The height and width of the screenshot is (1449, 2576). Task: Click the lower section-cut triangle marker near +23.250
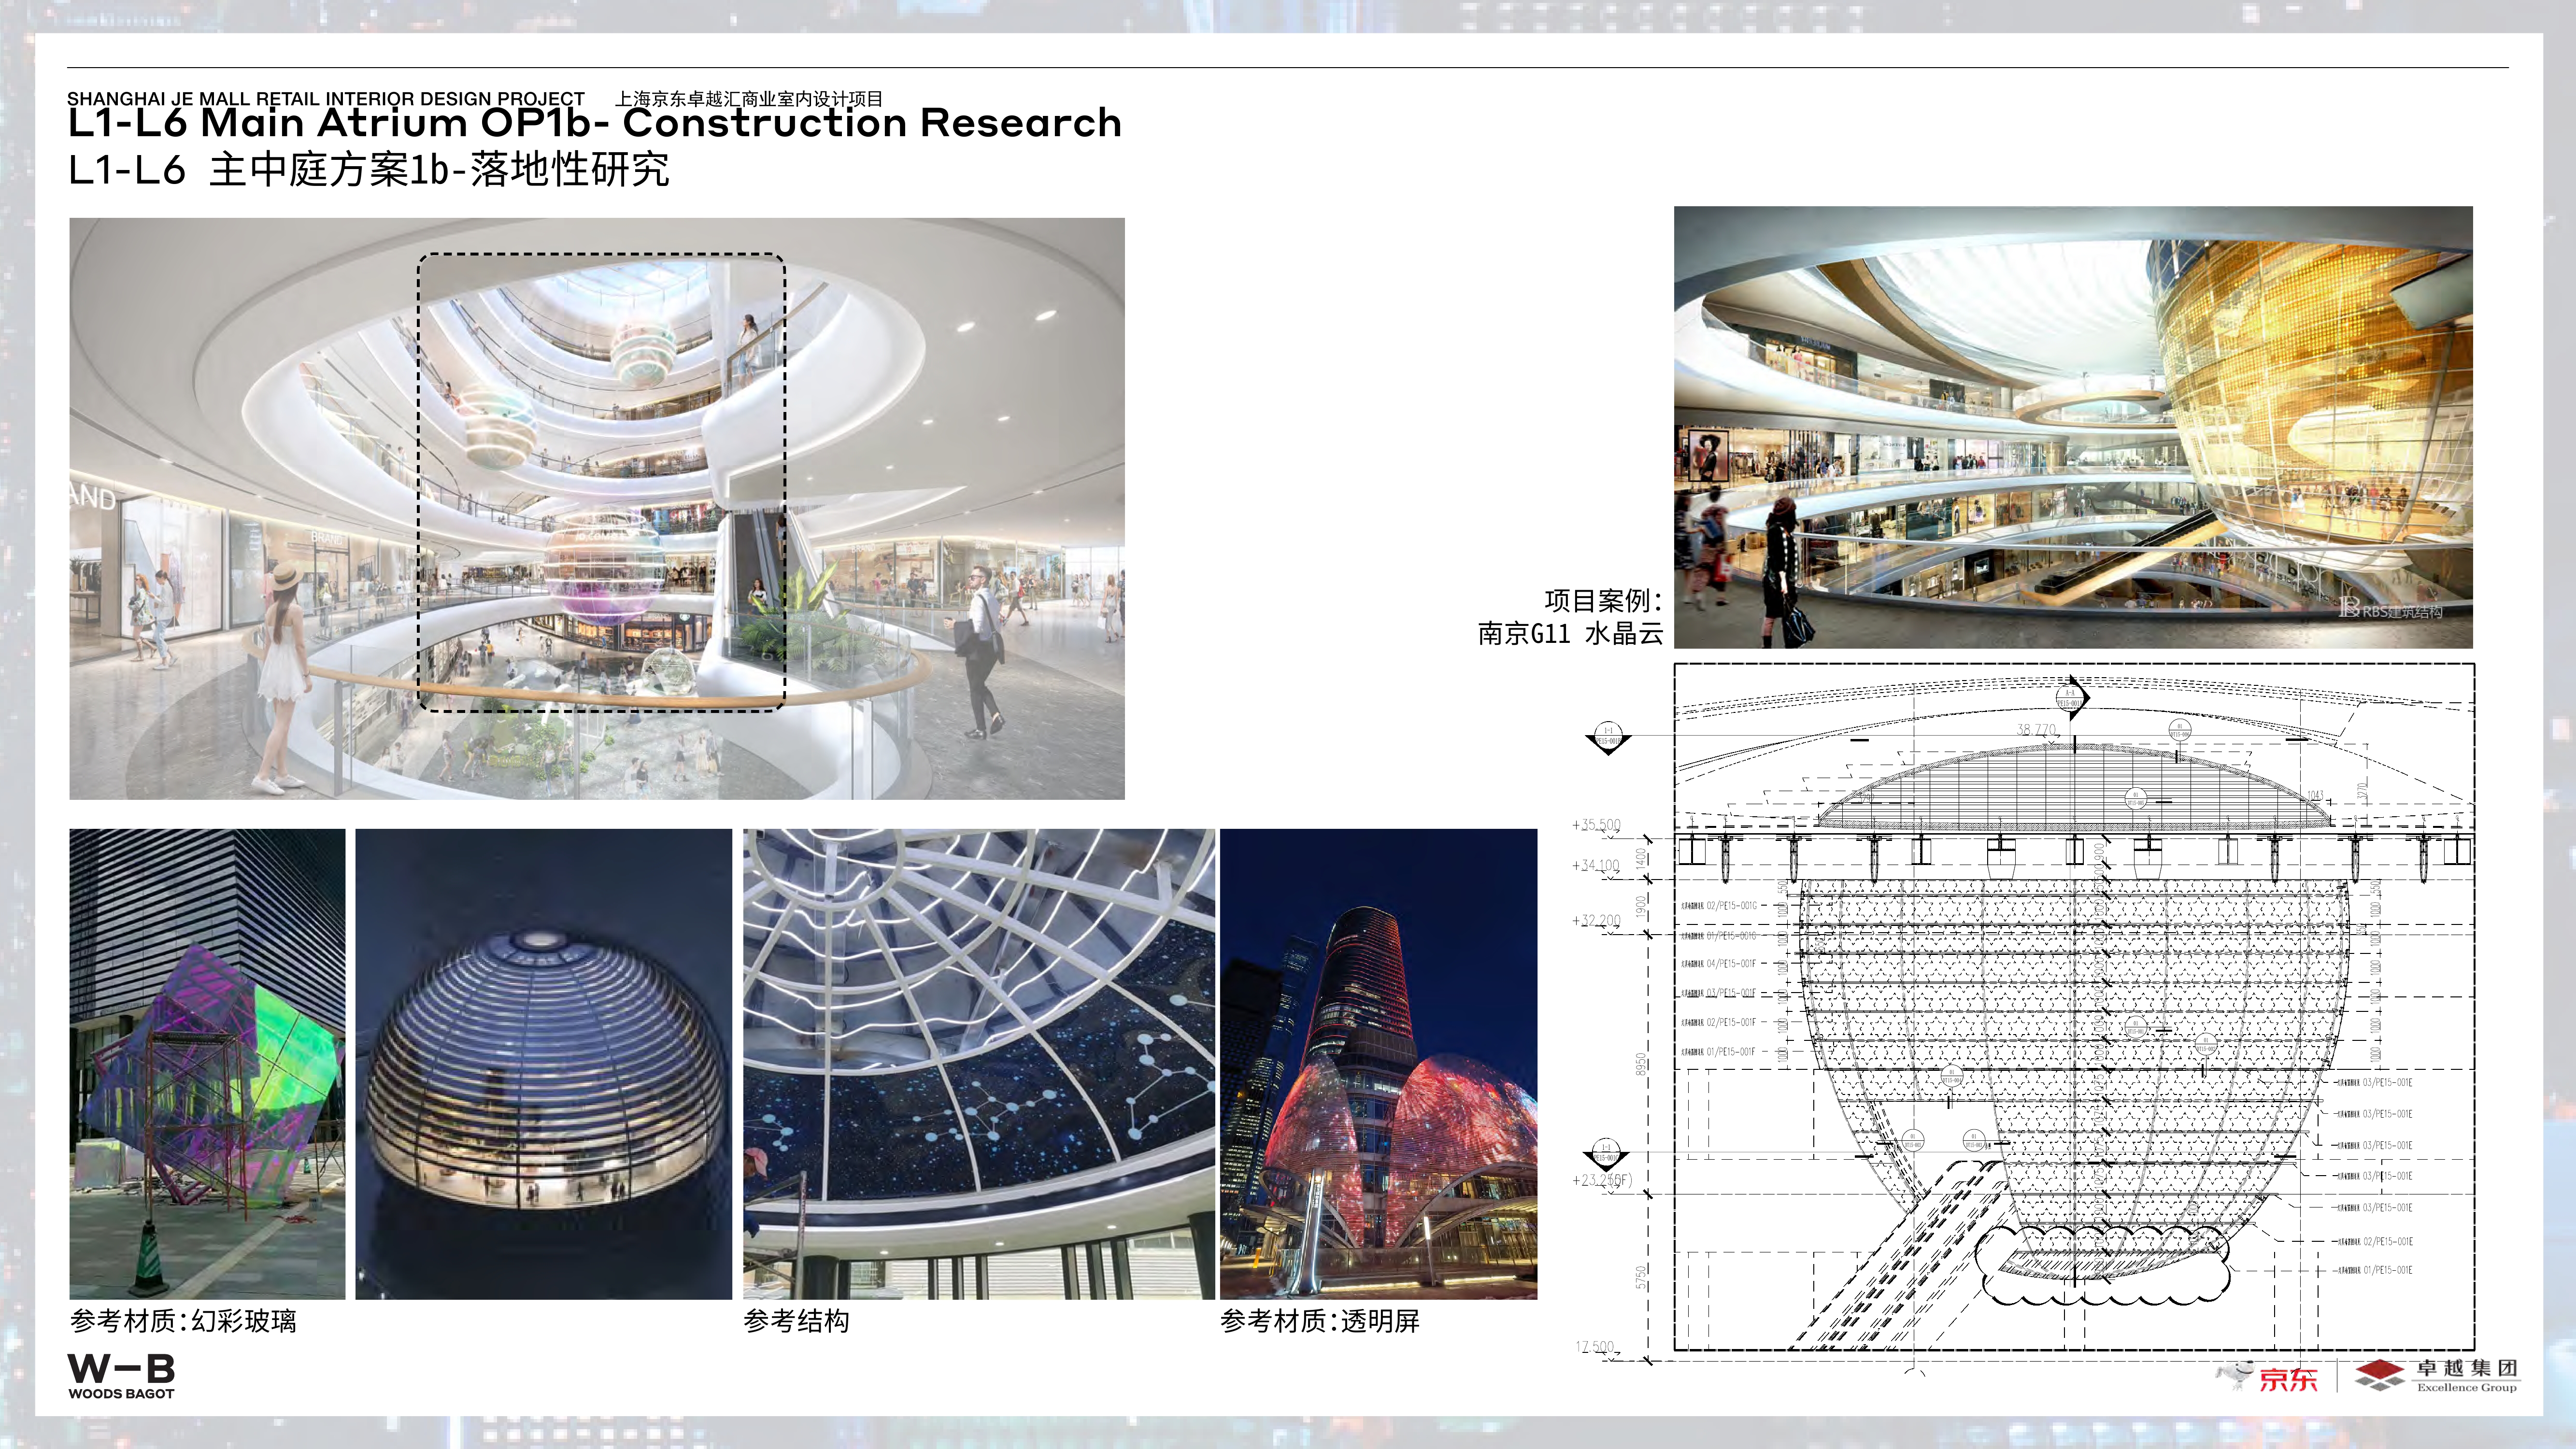coord(1606,1154)
